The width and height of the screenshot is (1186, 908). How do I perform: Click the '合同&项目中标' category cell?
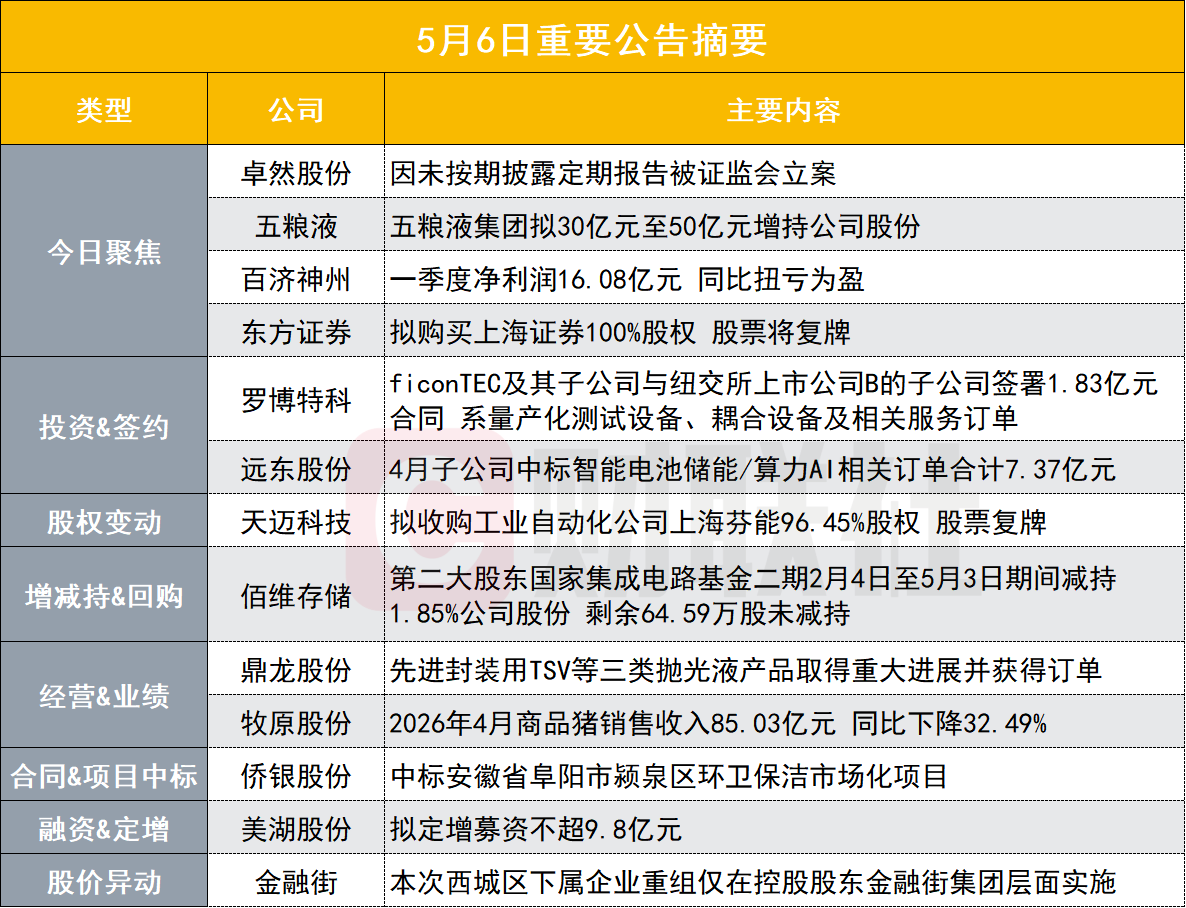(104, 776)
